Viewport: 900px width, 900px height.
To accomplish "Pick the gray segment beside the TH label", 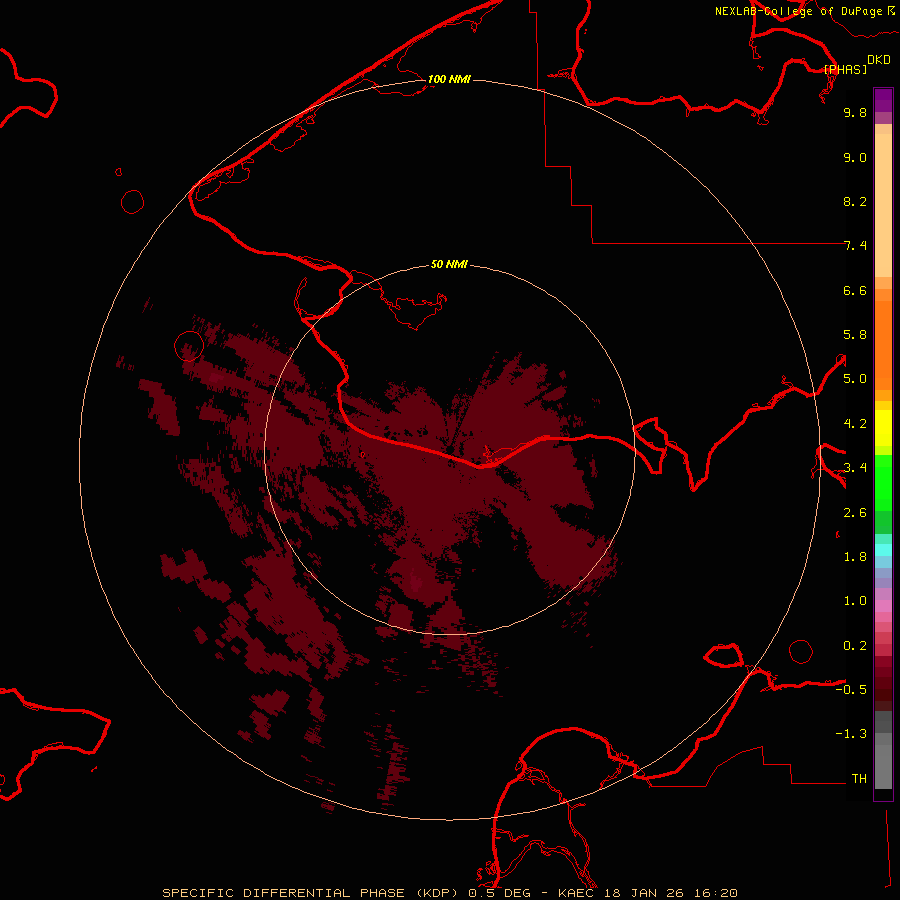I will click(883, 766).
